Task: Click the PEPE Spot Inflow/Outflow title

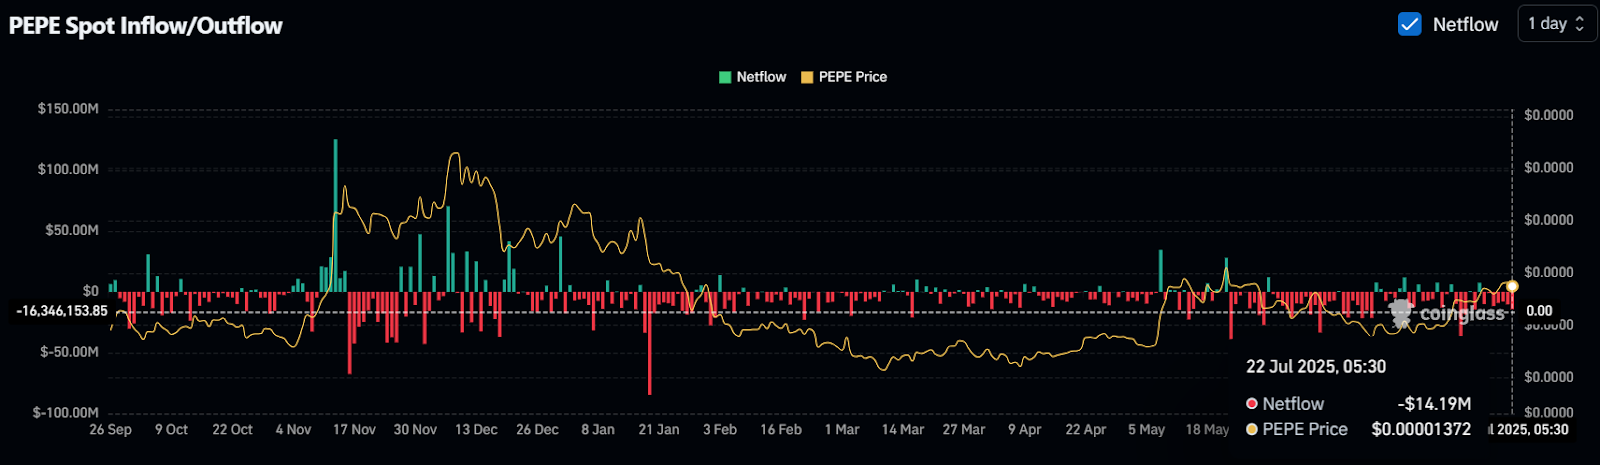Action: [x=146, y=26]
